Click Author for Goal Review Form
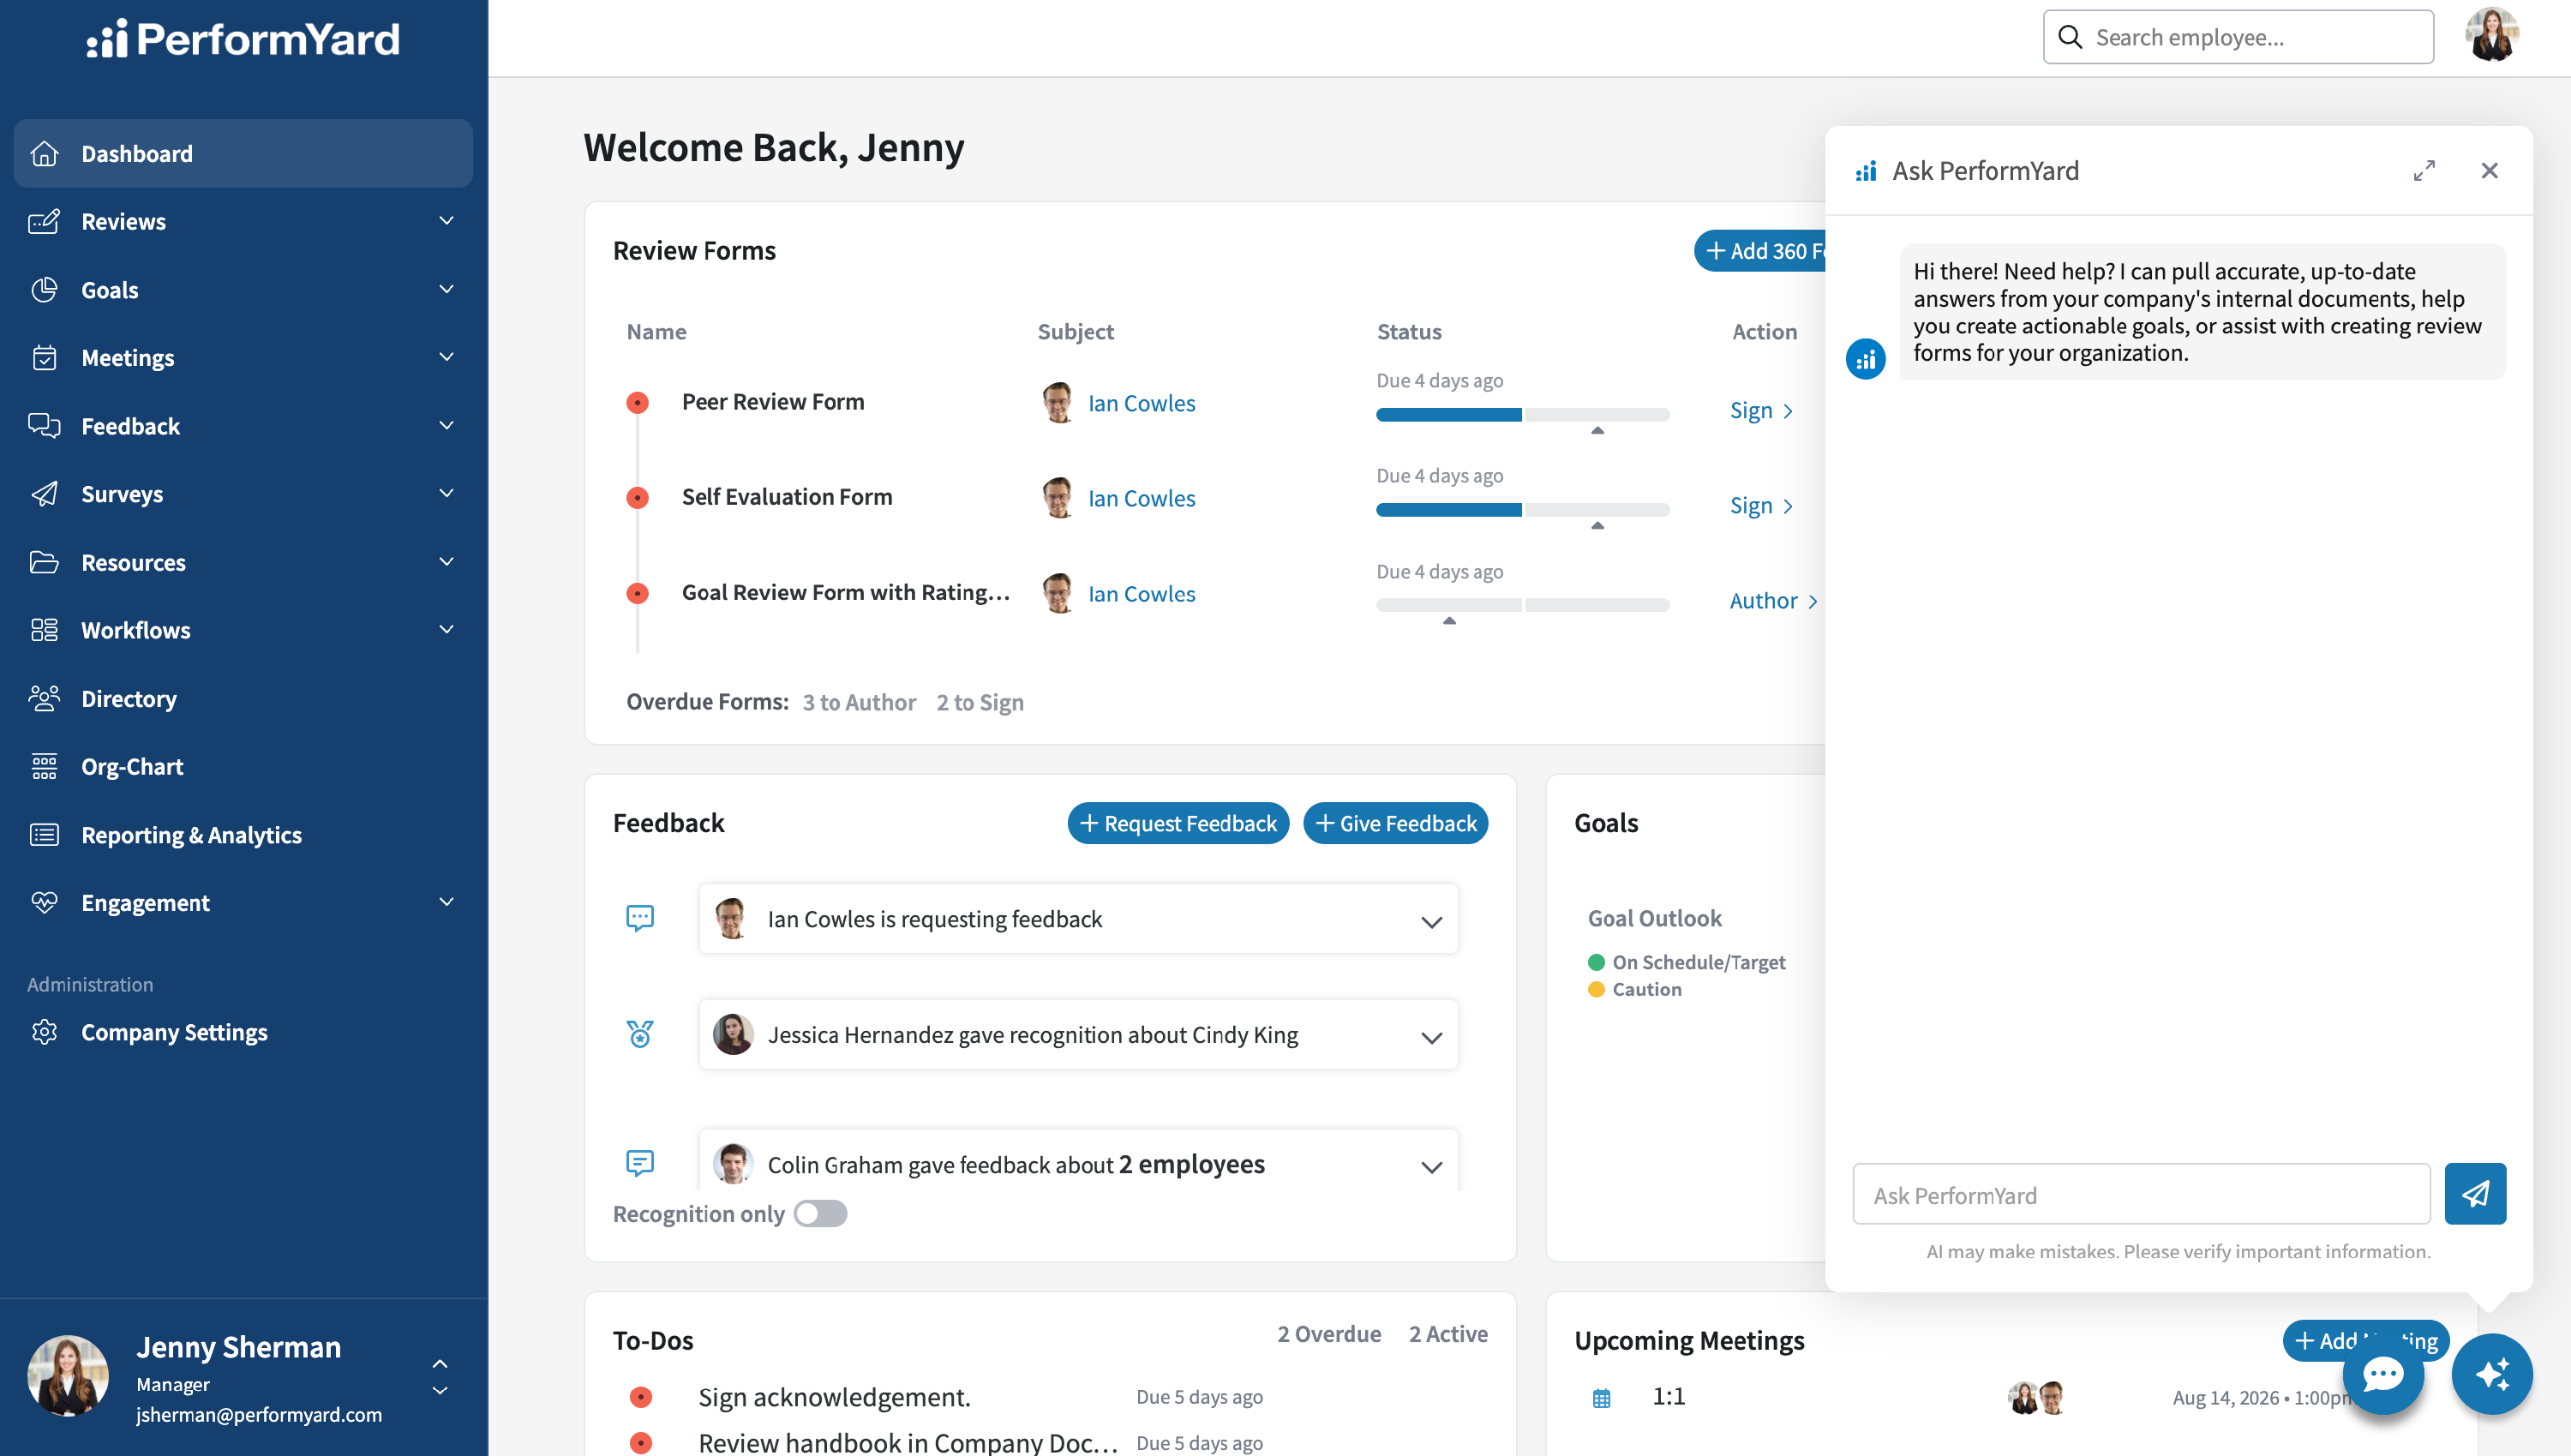This screenshot has height=1456, width=2571. pyautogui.click(x=1773, y=600)
